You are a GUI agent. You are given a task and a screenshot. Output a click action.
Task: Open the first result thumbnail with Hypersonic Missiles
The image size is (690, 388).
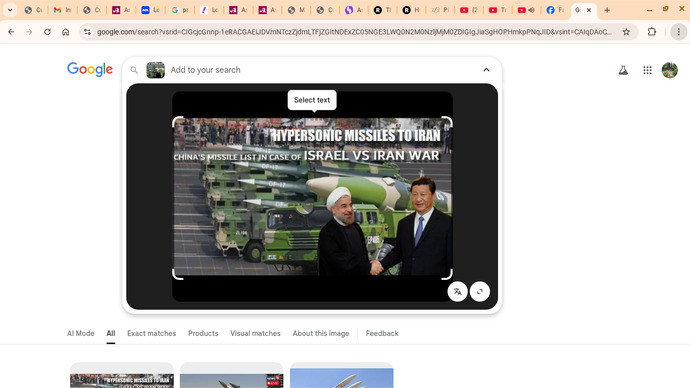click(x=122, y=376)
